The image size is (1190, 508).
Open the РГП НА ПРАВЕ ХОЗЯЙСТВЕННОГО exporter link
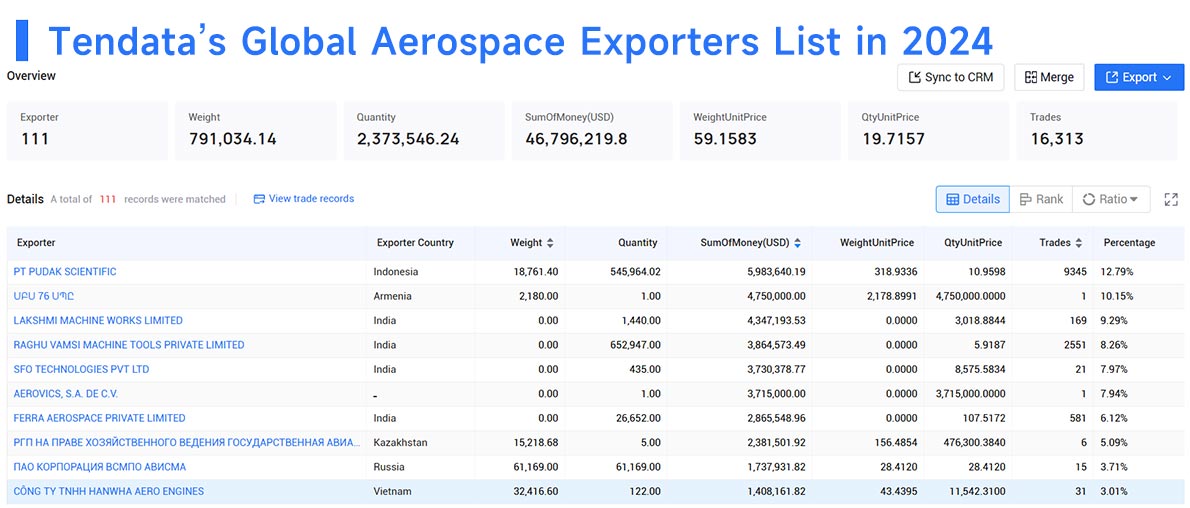point(187,442)
